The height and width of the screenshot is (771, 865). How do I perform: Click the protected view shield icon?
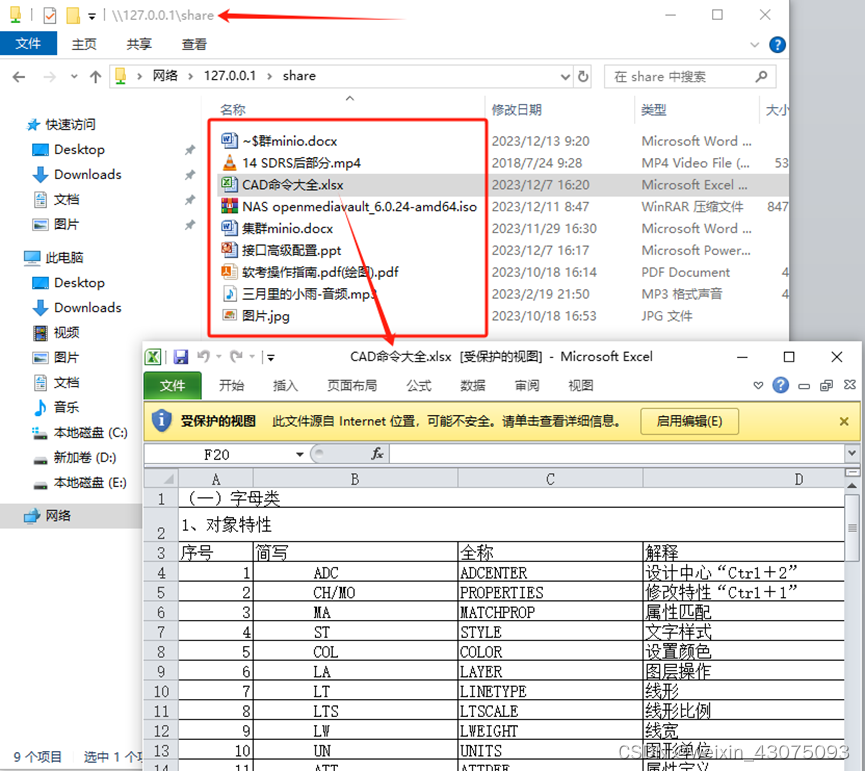pos(161,421)
